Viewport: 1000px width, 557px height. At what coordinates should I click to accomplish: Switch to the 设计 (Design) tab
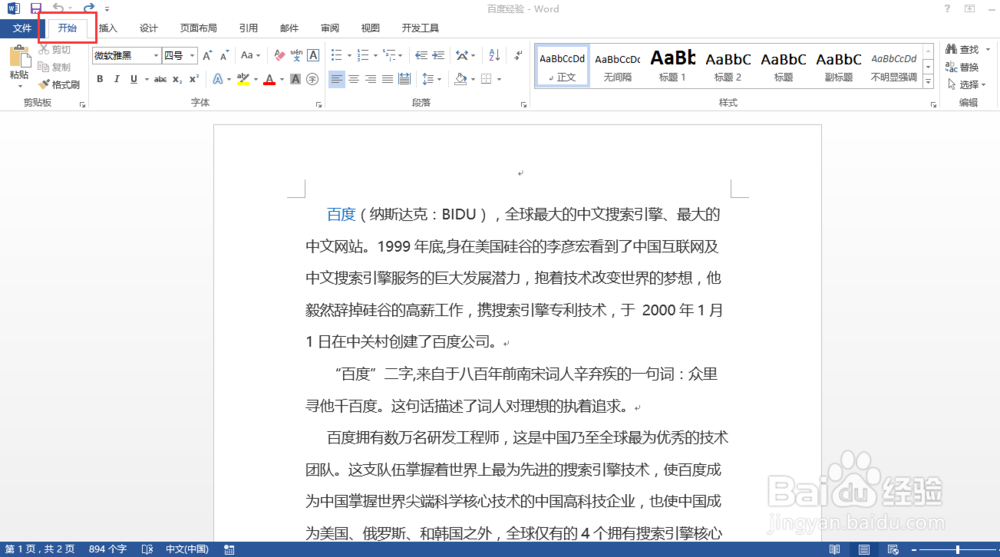click(x=149, y=28)
